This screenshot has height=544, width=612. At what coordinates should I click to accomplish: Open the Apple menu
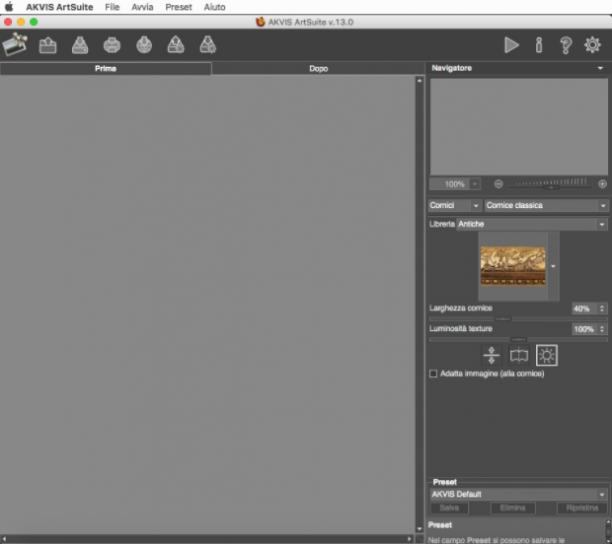[9, 7]
